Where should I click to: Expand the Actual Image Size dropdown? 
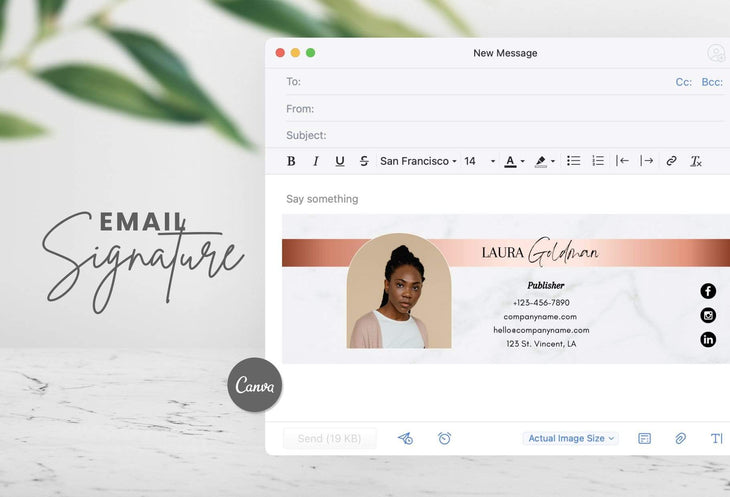(x=572, y=438)
